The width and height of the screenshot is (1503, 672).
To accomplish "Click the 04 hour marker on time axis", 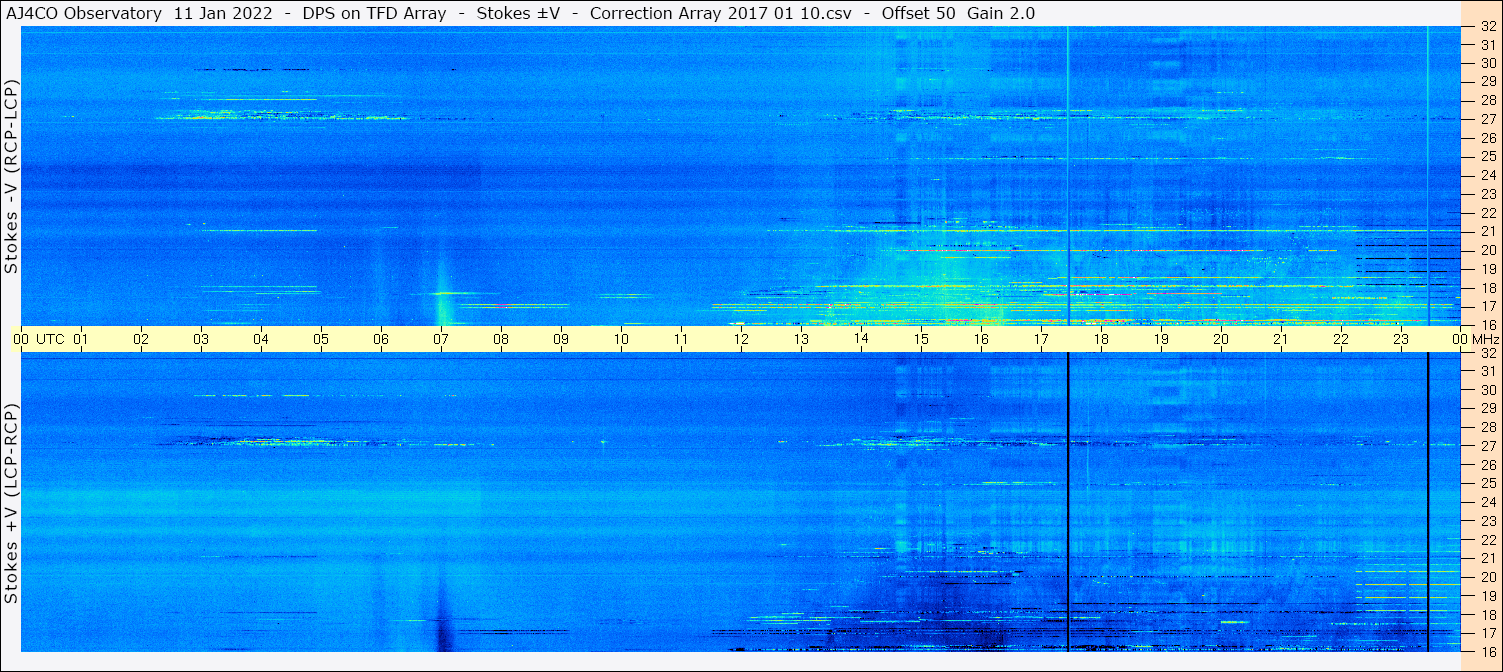I will coord(261,339).
